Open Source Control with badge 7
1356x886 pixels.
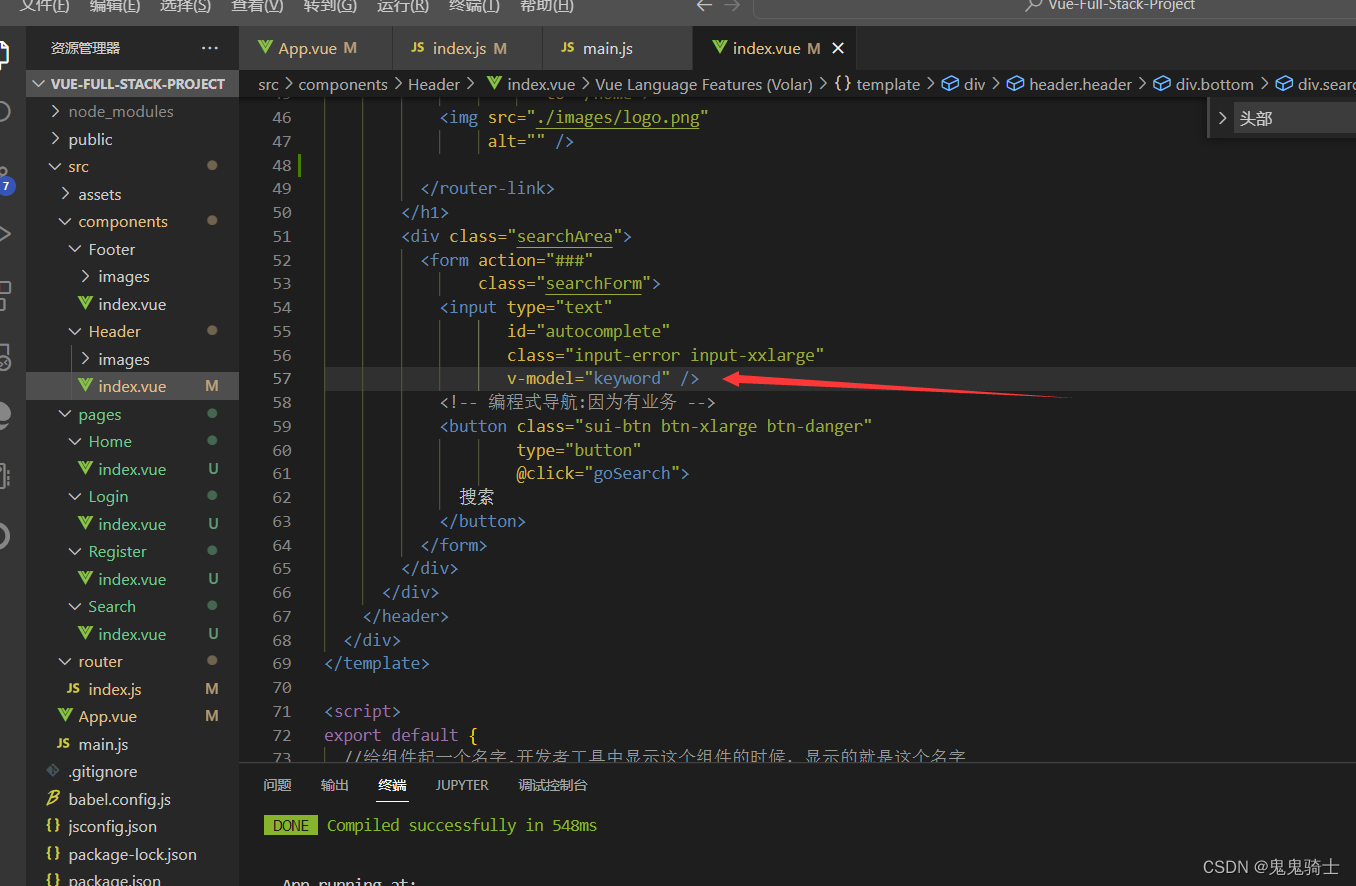pyautogui.click(x=5, y=180)
